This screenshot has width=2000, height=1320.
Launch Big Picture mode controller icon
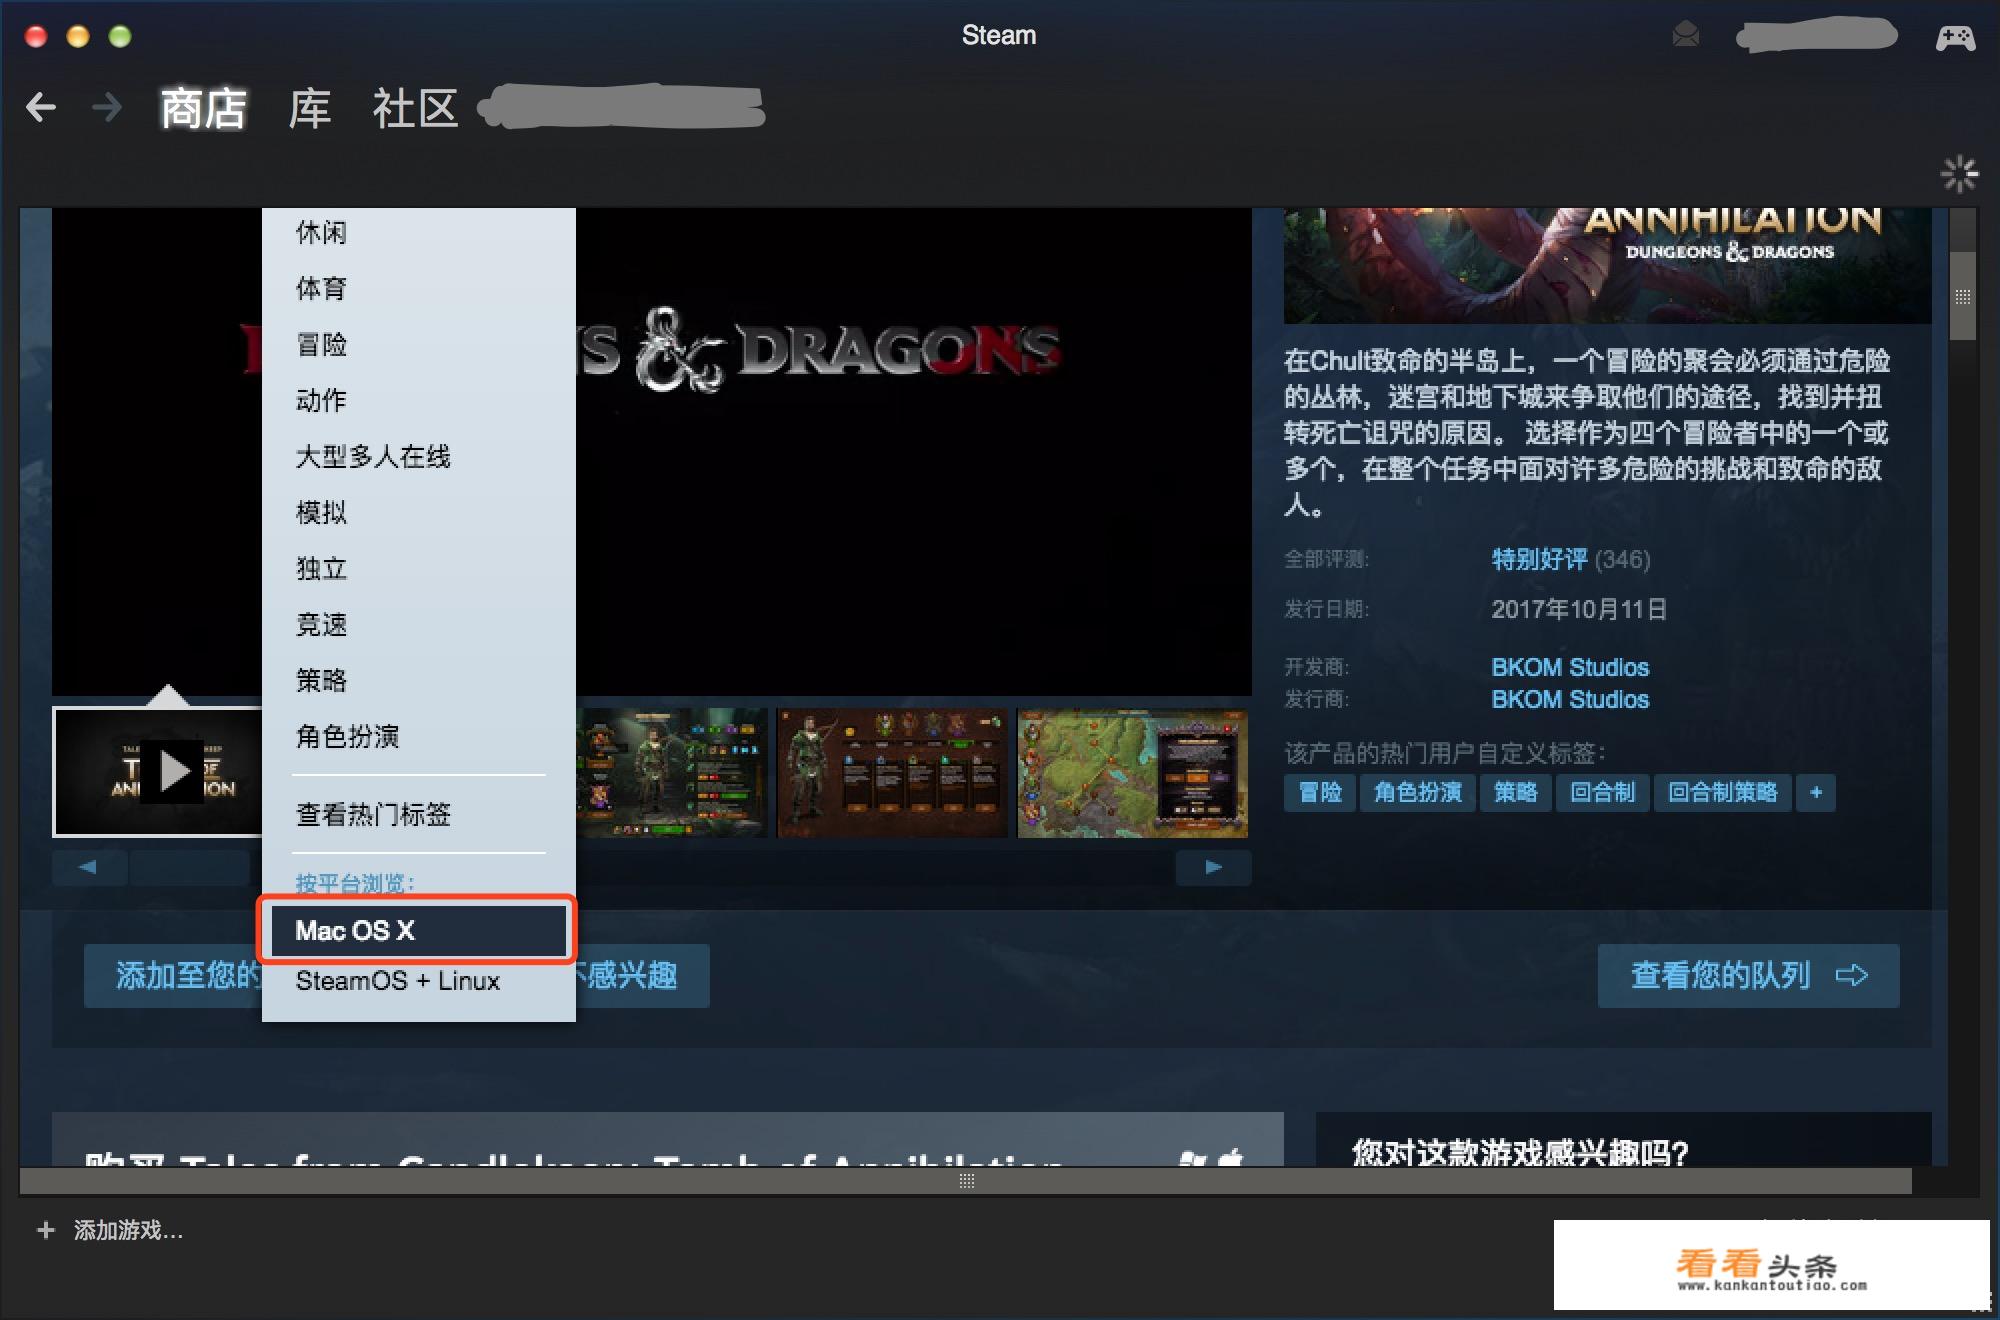coord(1955,37)
